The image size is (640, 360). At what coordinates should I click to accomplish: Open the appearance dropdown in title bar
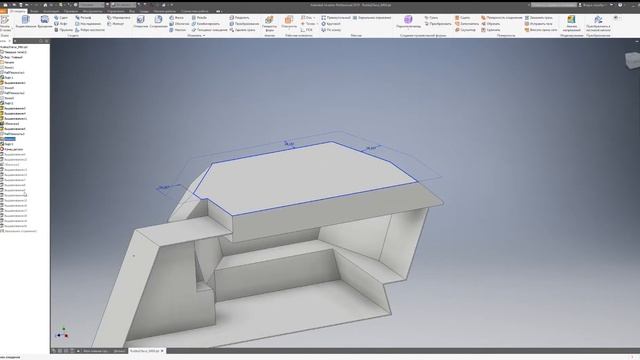(x=123, y=5)
